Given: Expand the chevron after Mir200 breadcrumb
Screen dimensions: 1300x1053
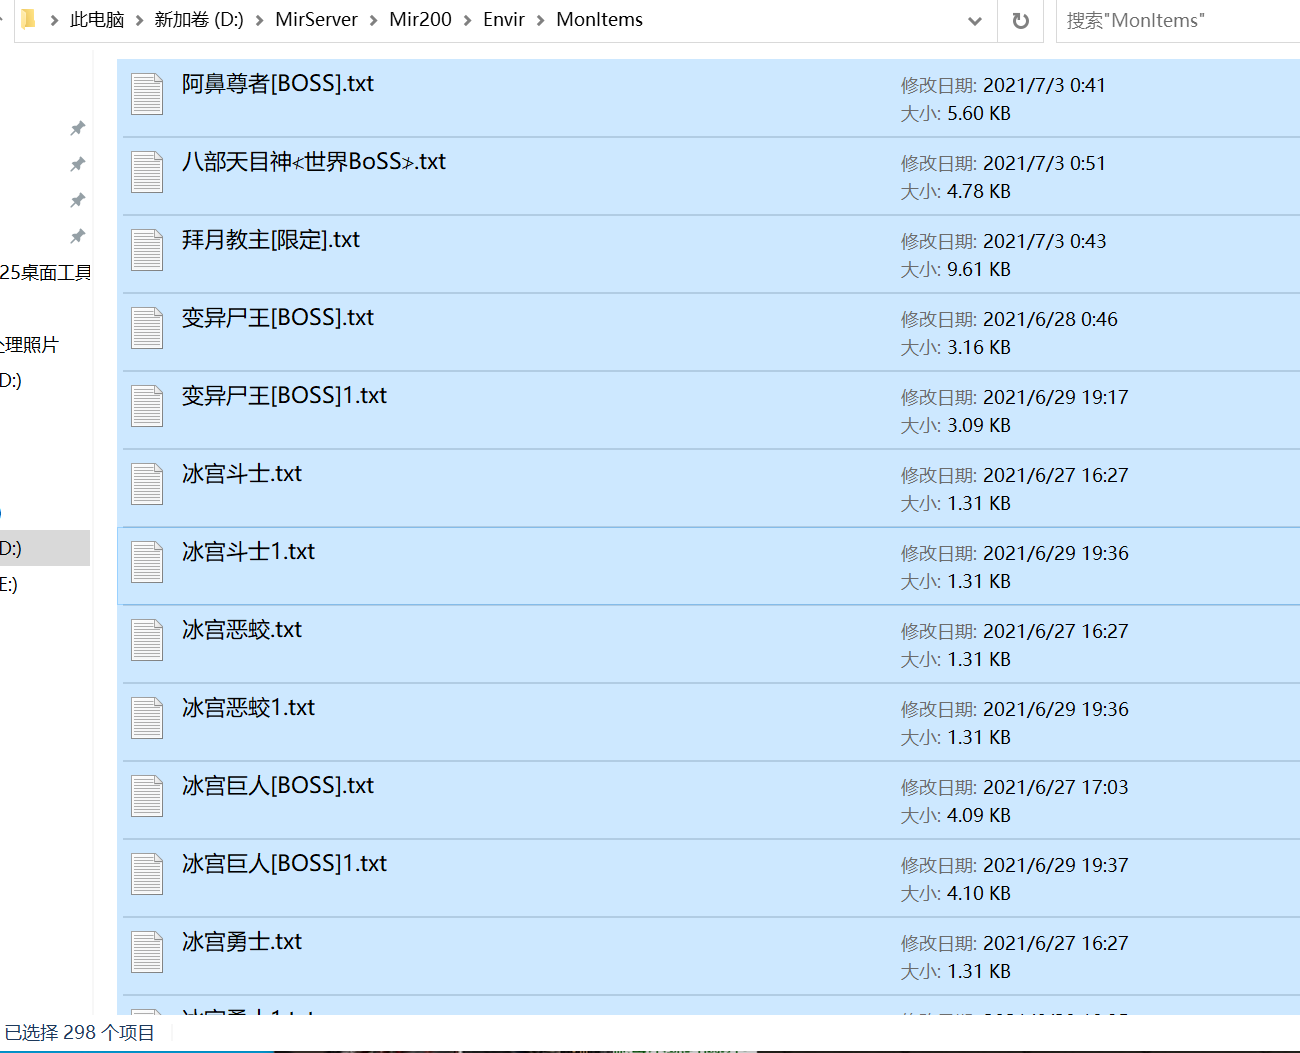Looking at the screenshot, I should tap(467, 20).
